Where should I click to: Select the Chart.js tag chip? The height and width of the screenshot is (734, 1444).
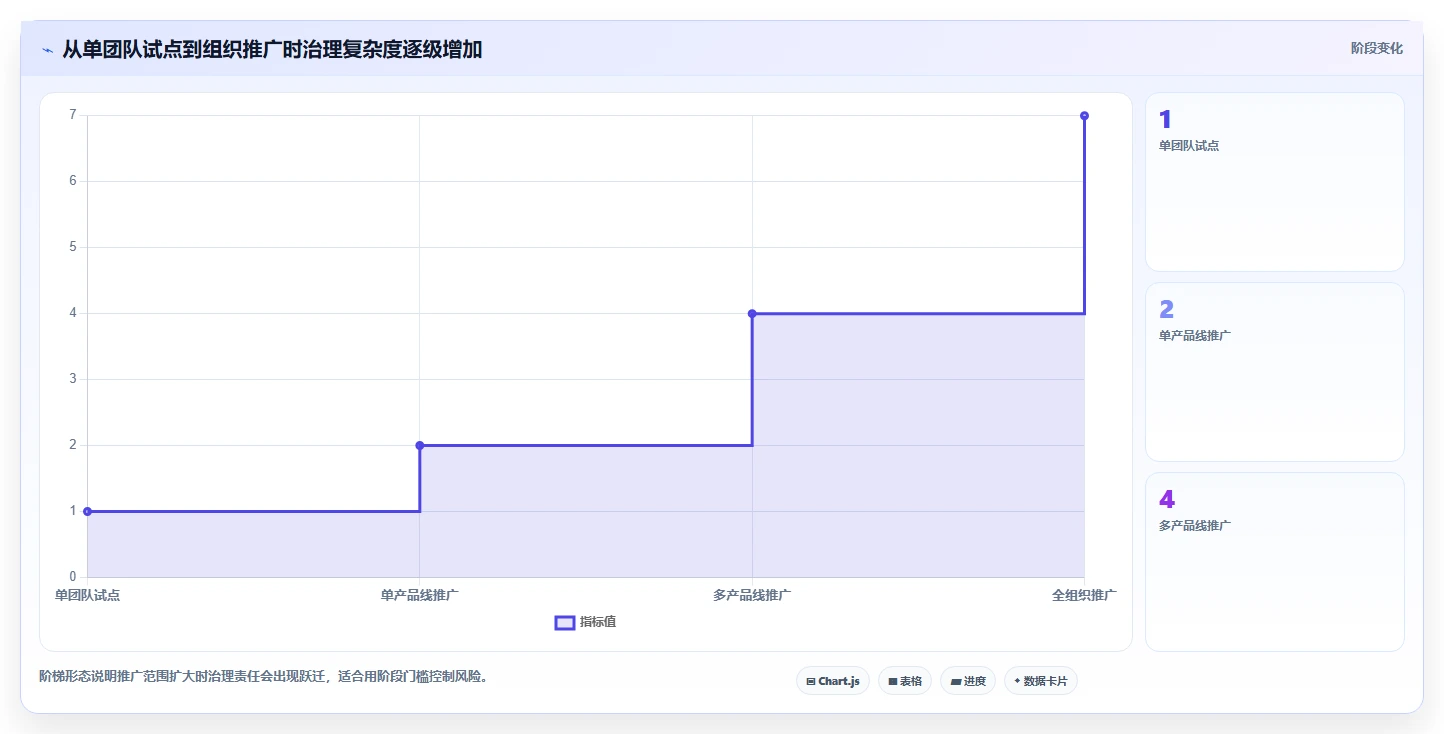pos(833,681)
